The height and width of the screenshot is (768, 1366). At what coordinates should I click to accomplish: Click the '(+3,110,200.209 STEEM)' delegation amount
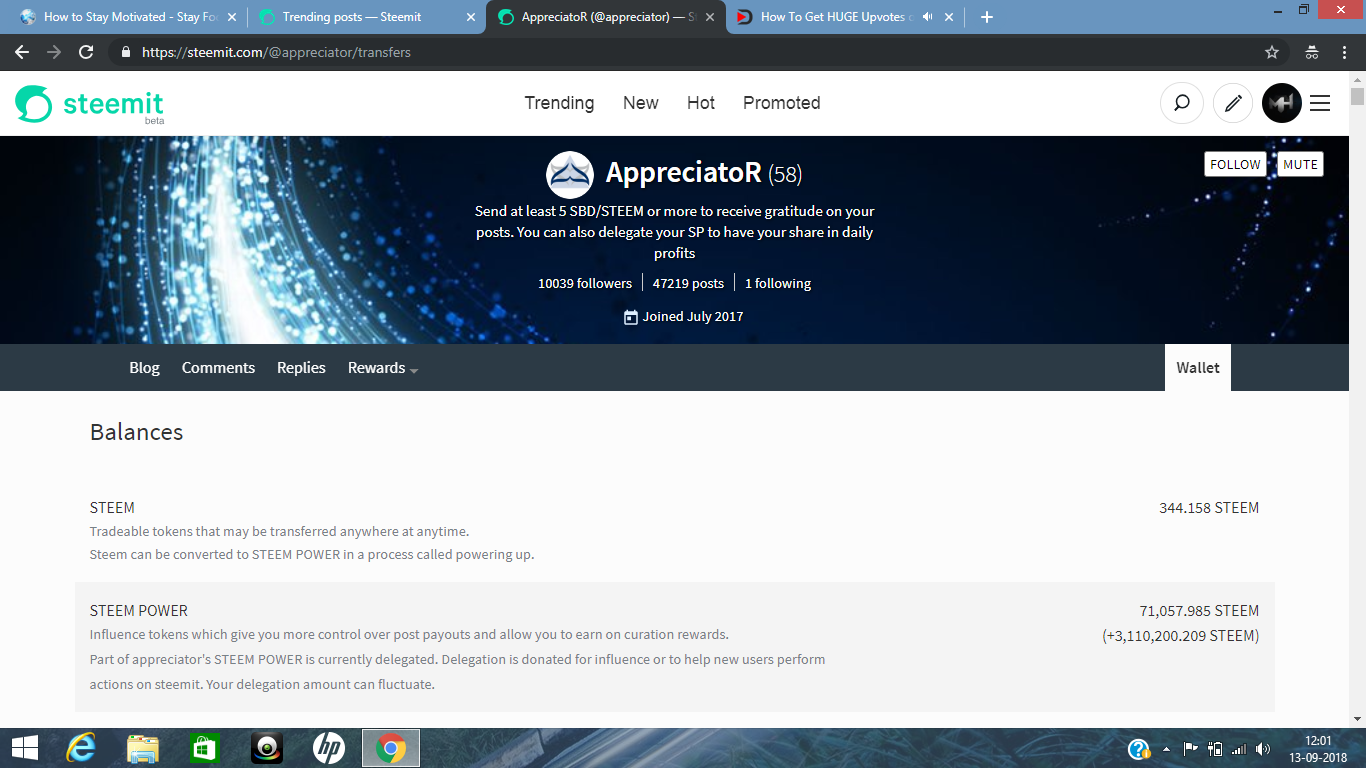[x=1181, y=635]
